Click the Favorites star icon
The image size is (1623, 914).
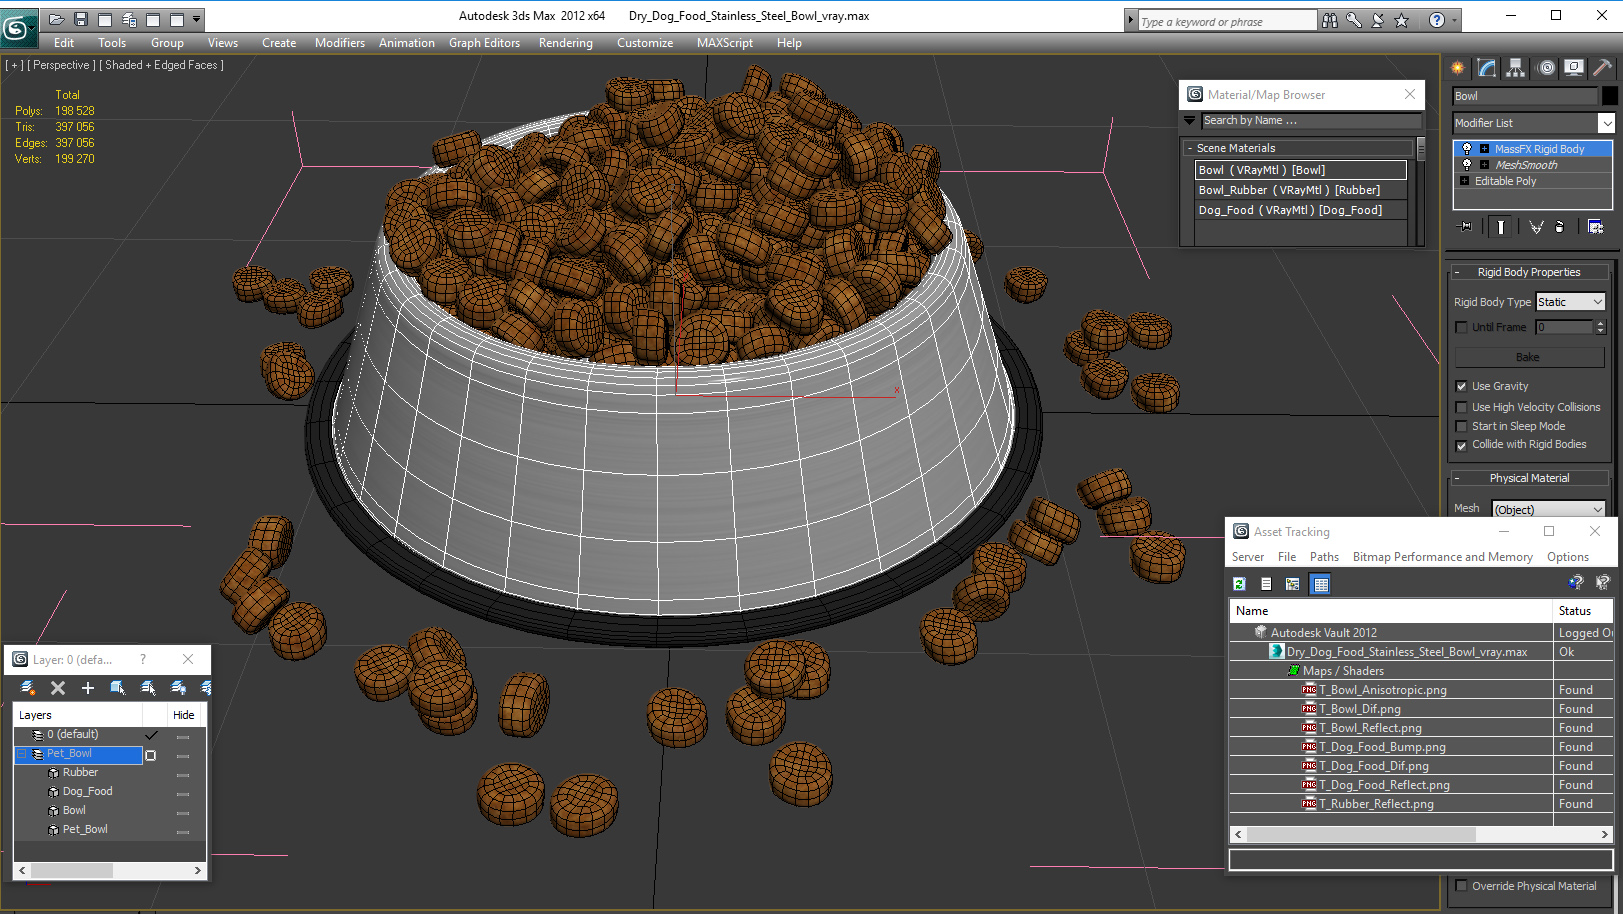point(1401,20)
